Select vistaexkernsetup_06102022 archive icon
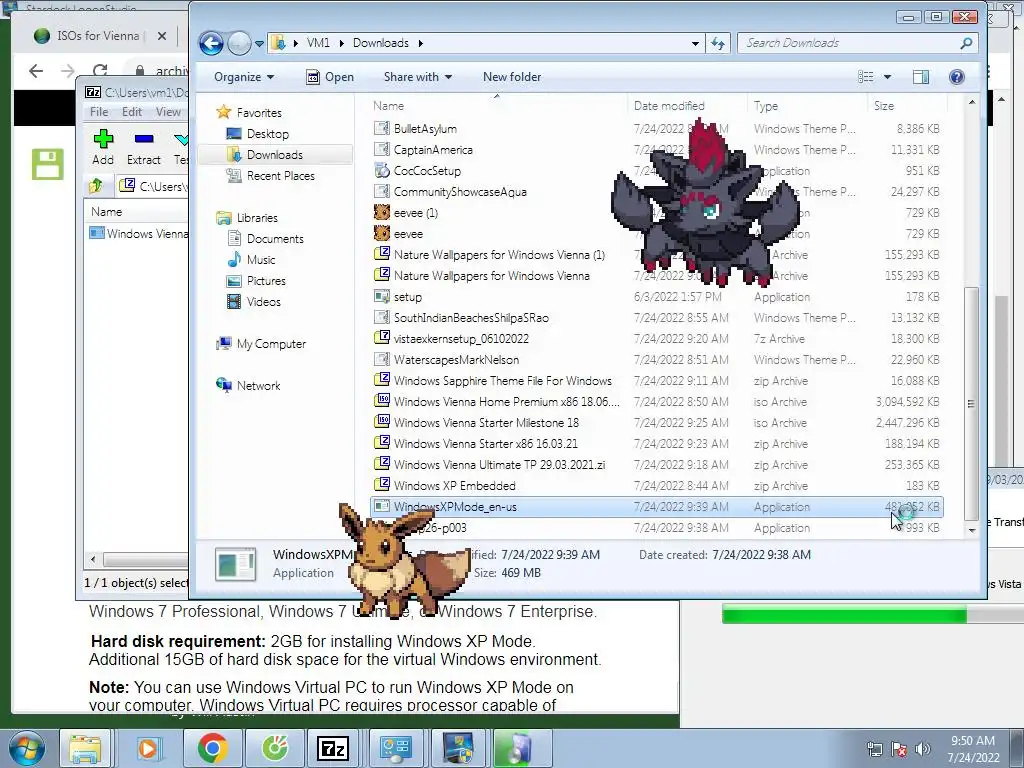Image resolution: width=1024 pixels, height=768 pixels. [381, 338]
